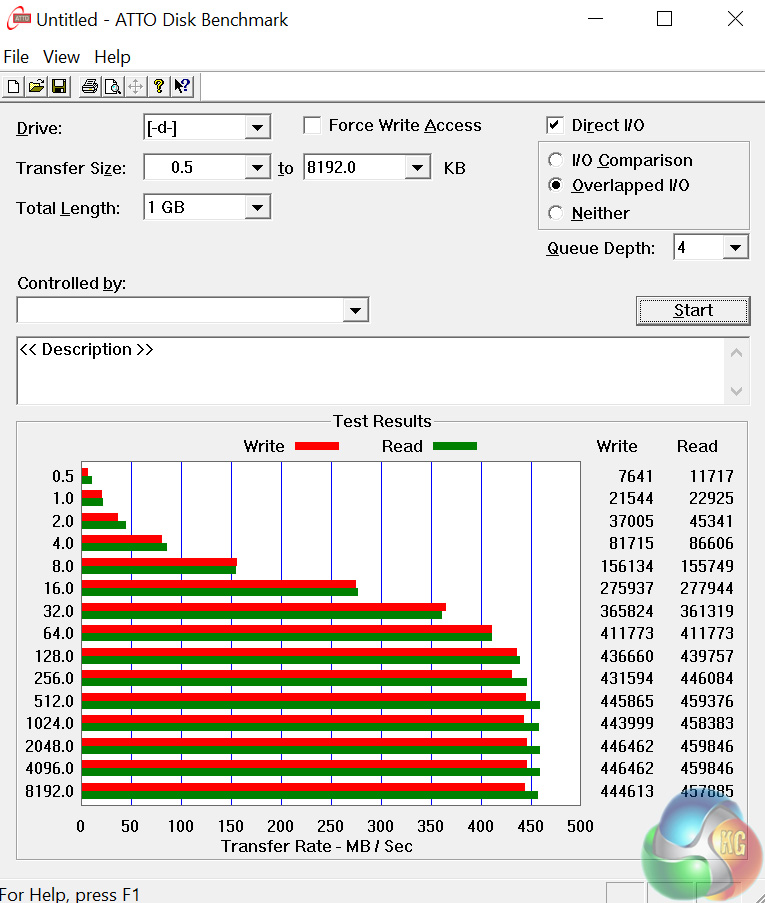765x903 pixels.
Task: Click the Open folder toolbar icon
Action: (36, 87)
